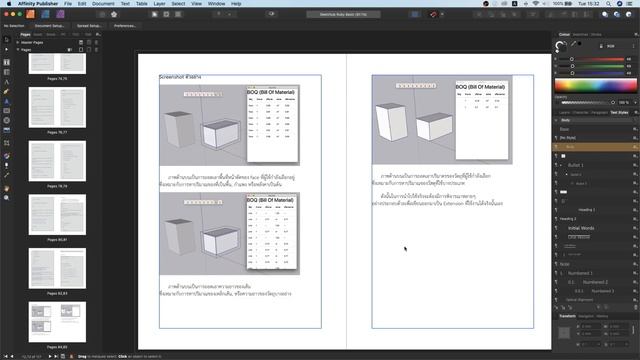Switch to Photo persona icon
This screenshot has height=360, width=640.
click(60, 14)
